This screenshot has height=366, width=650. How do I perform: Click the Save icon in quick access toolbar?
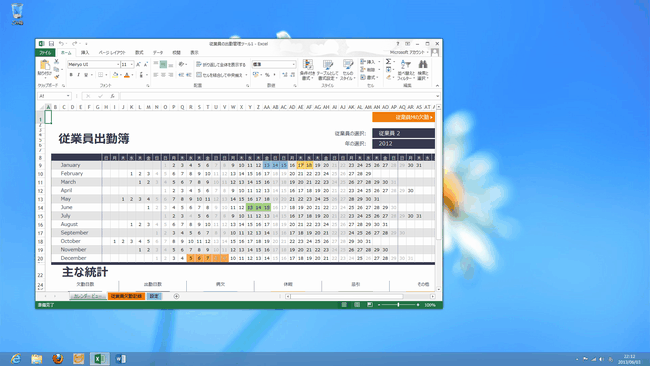pos(51,44)
